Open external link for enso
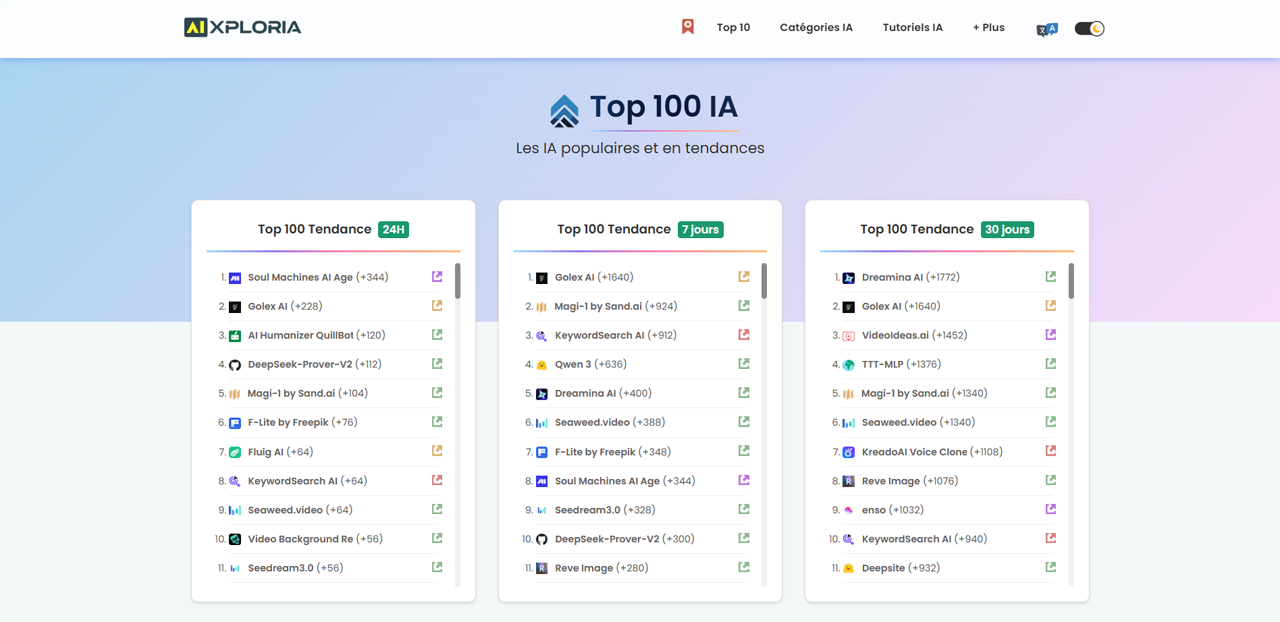The height and width of the screenshot is (622, 1280). point(1051,509)
